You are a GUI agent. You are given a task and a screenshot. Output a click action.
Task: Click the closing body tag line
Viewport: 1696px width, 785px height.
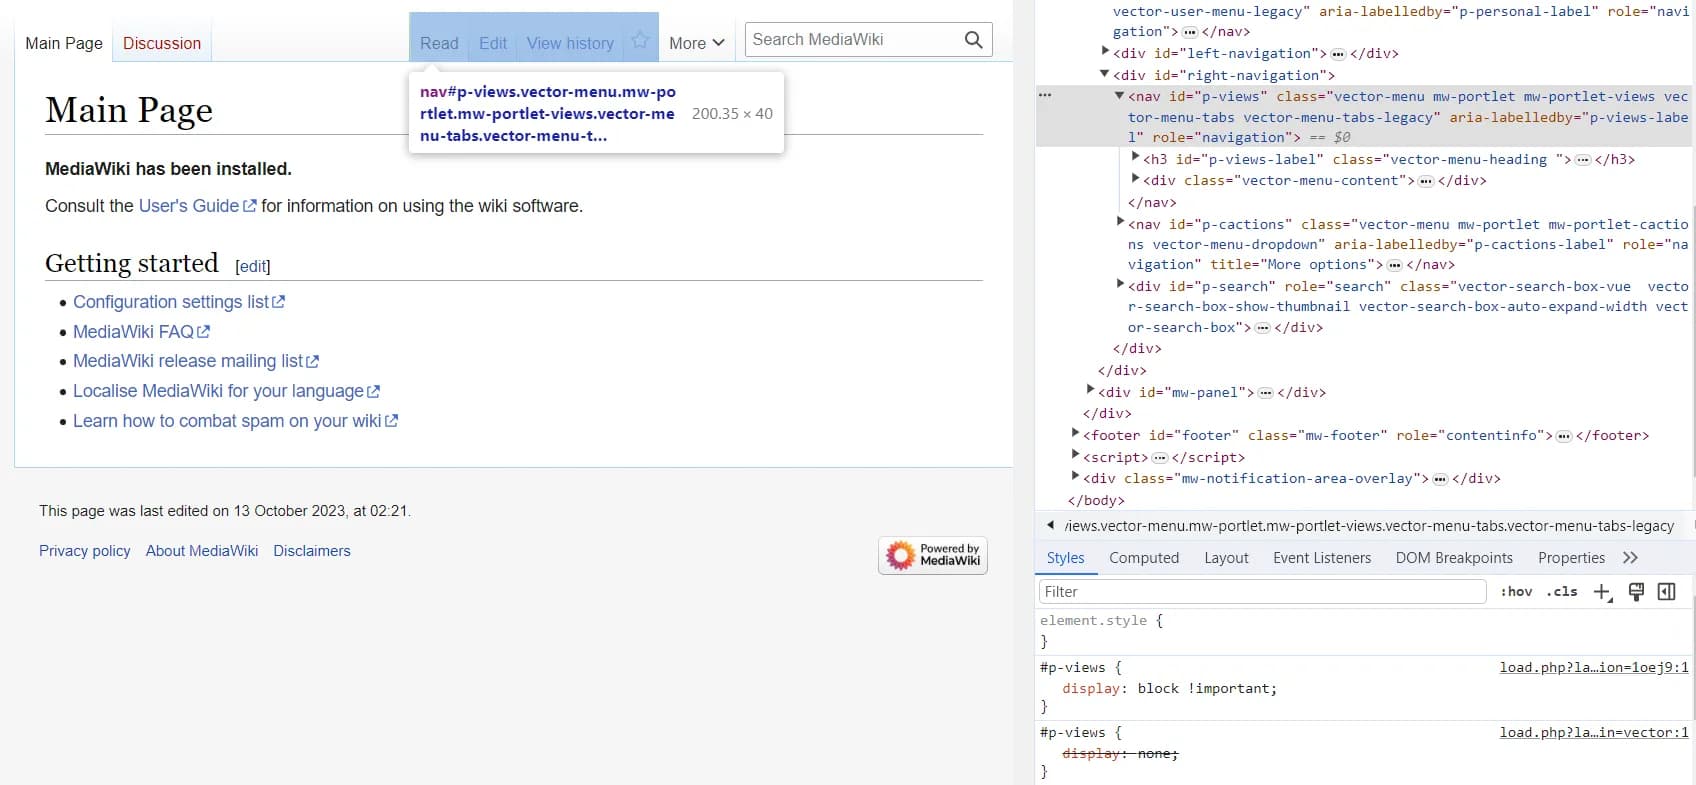[1096, 501]
